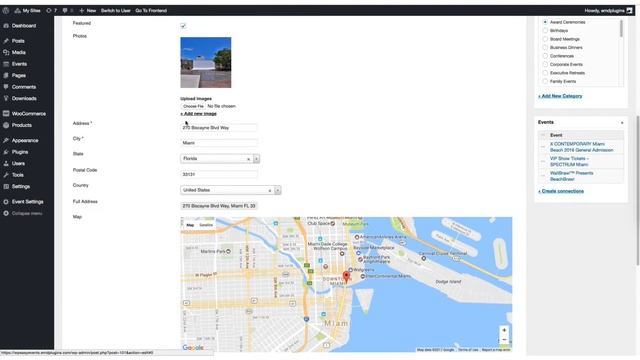Open X CONTEMPORARY Miami Beach event link
Screen dimensions: 640x360
581,147
